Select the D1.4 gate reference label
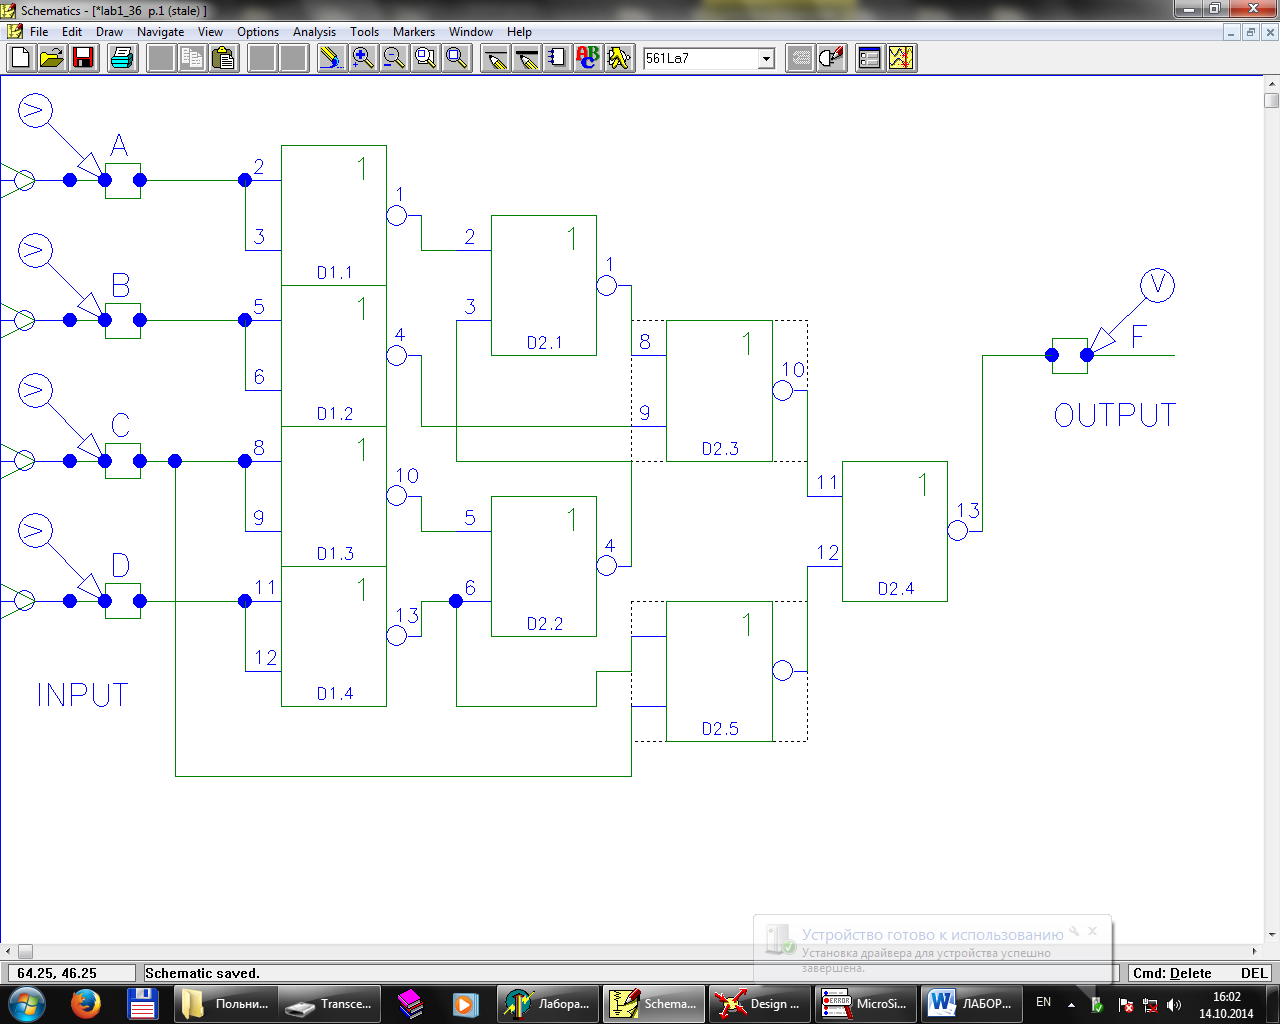Screen dimensions: 1280x1024 [x=335, y=694]
